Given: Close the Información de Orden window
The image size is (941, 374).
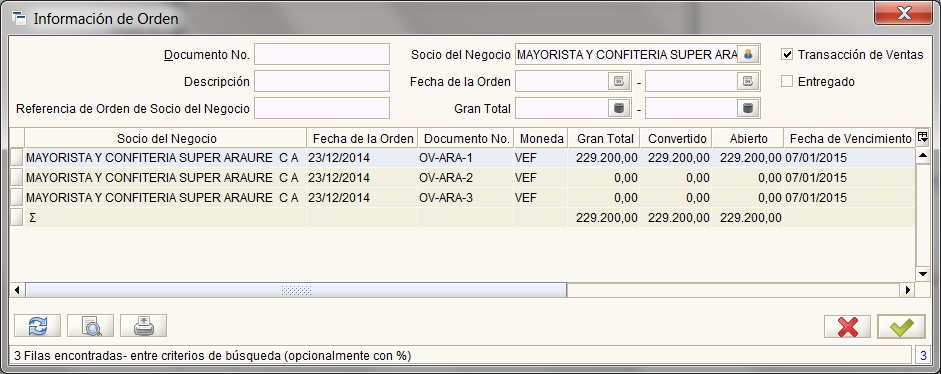Looking at the screenshot, I should pos(903,13).
